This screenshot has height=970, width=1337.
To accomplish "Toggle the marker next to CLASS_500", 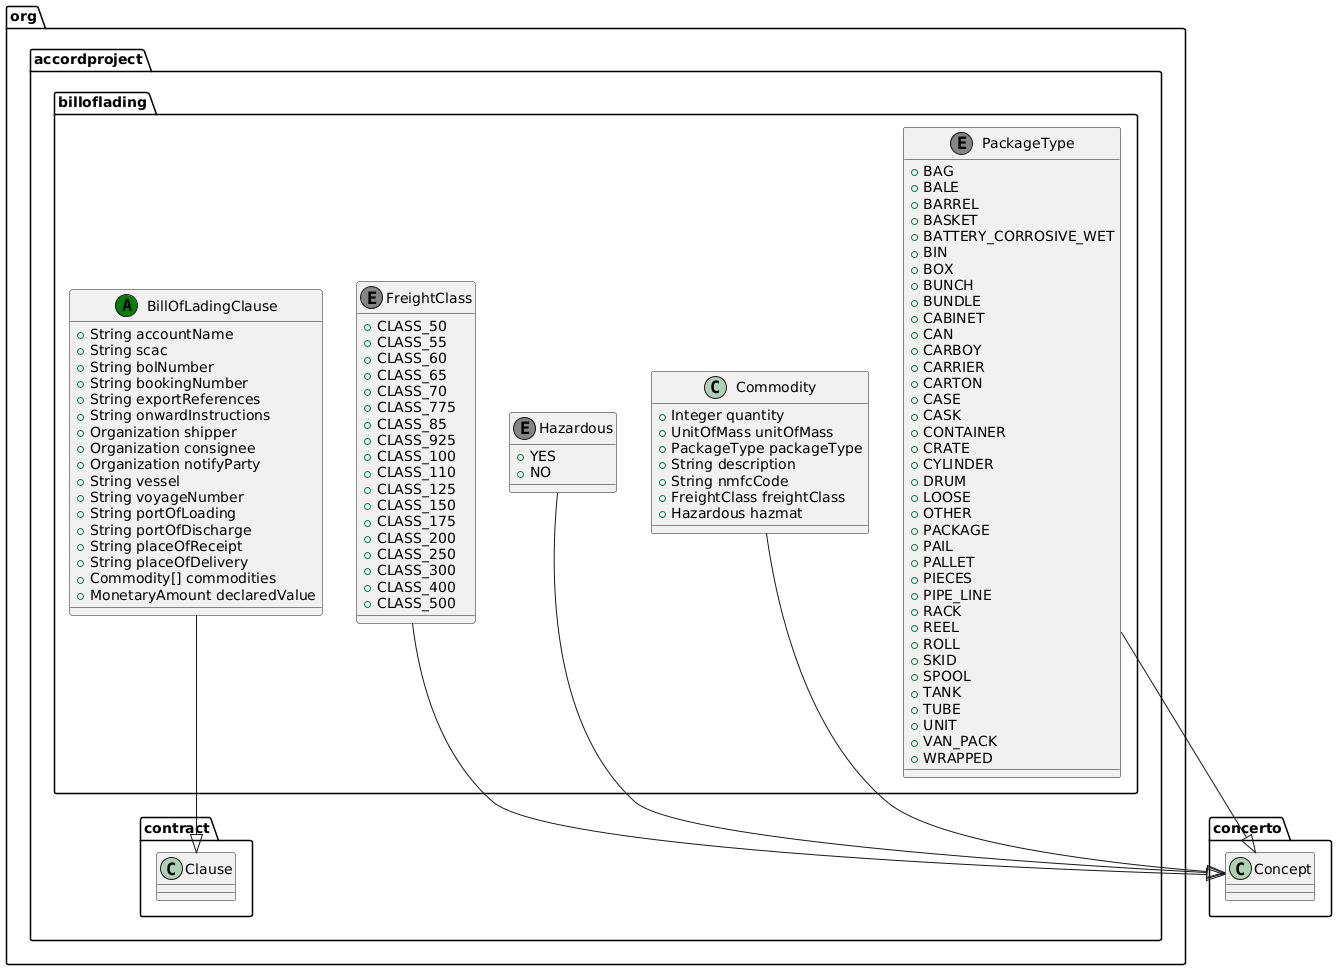I will 368,603.
